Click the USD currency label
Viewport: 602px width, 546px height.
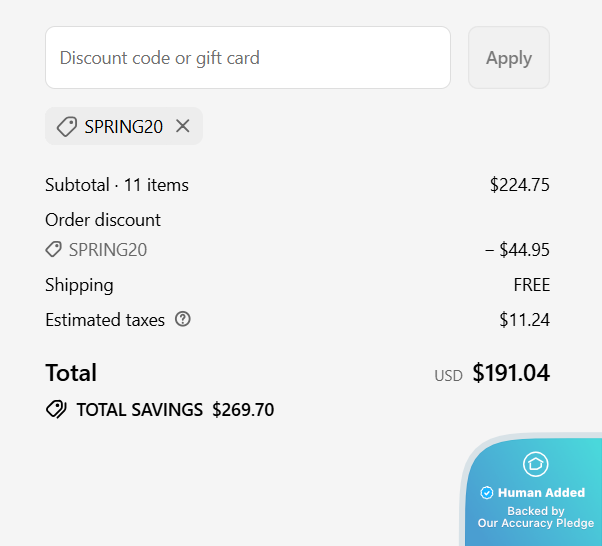(x=448, y=376)
